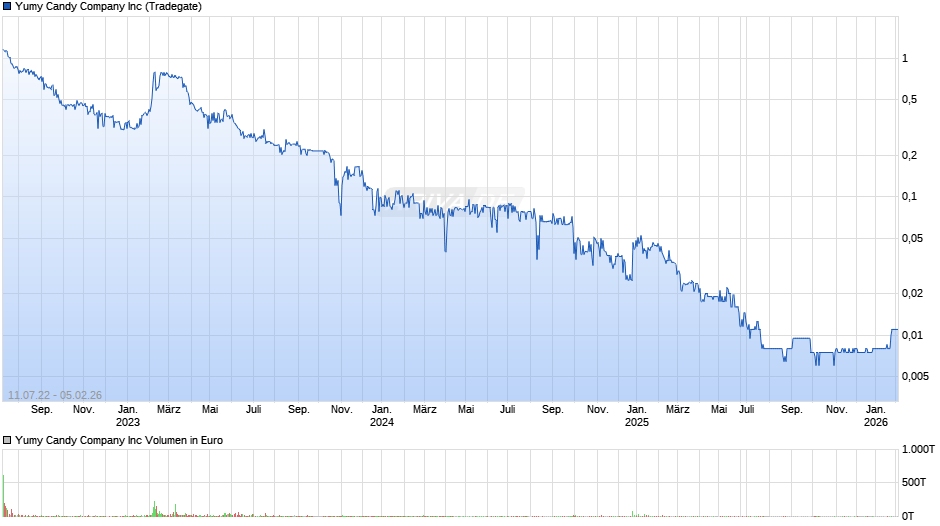Click the price axis value '0,1'
940x526 pixels.
(x=909, y=197)
